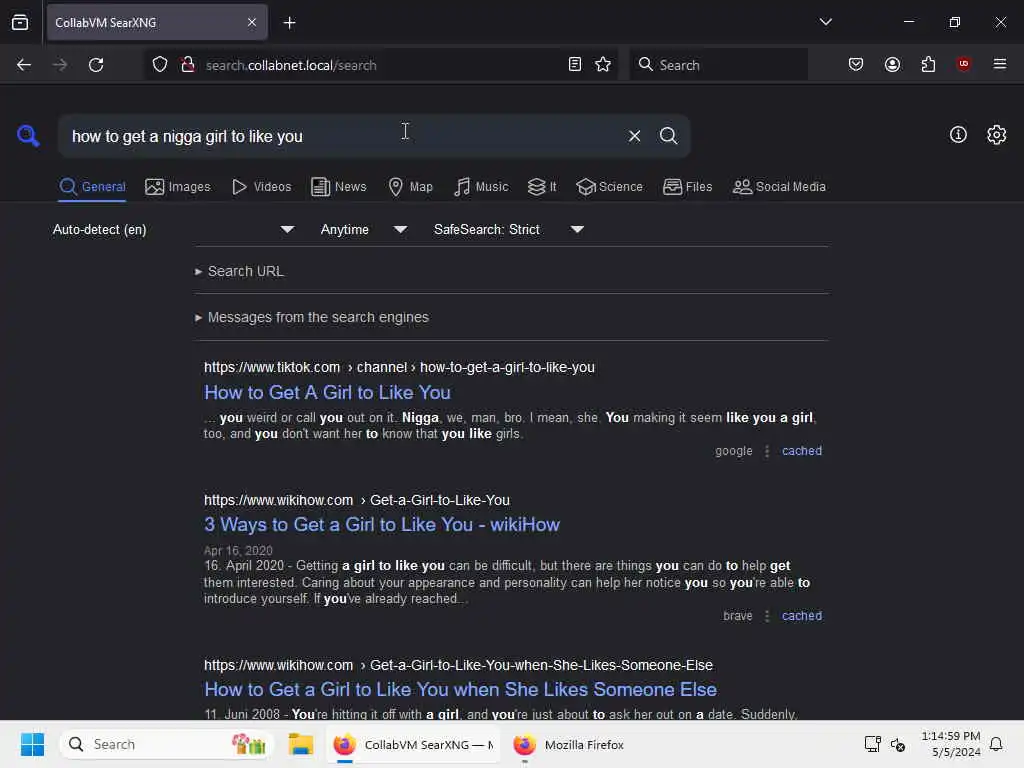Screen dimensions: 1024x768
Task: Switch to the It tab
Action: click(541, 187)
